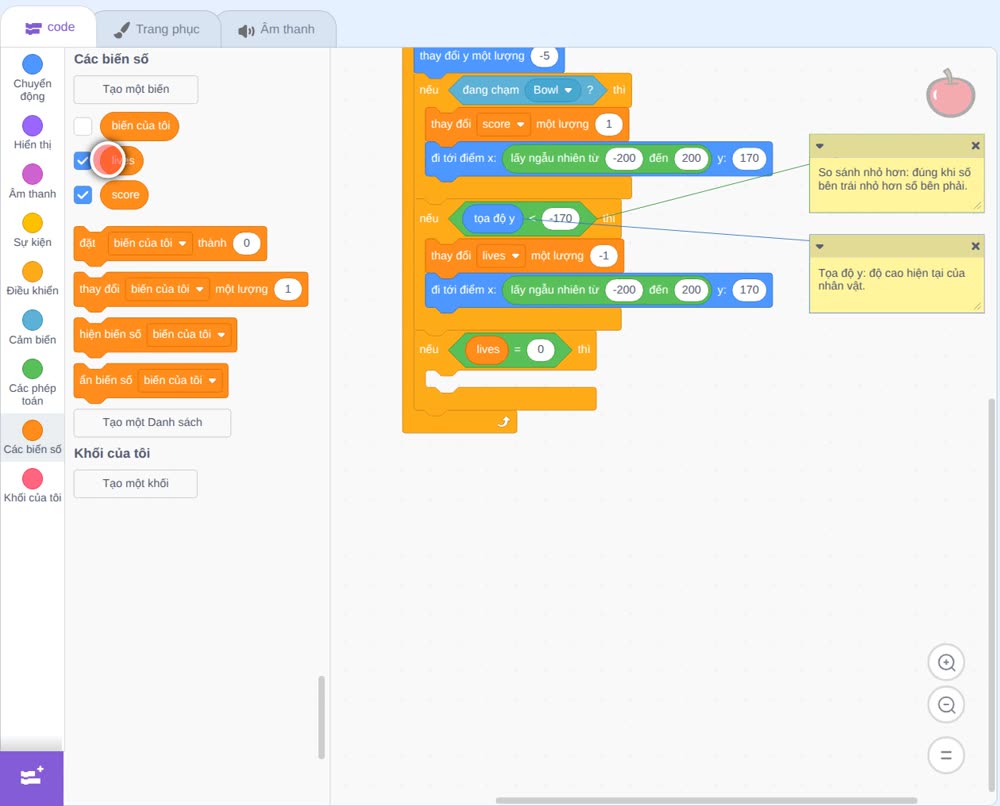Click the 'Tạo một Danh sách' button
Screen dimensions: 1000x806
tap(152, 422)
